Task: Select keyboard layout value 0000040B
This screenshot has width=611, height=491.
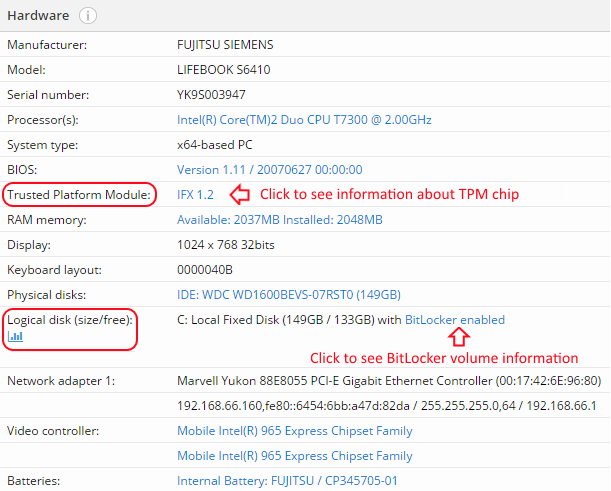Action: tap(205, 270)
